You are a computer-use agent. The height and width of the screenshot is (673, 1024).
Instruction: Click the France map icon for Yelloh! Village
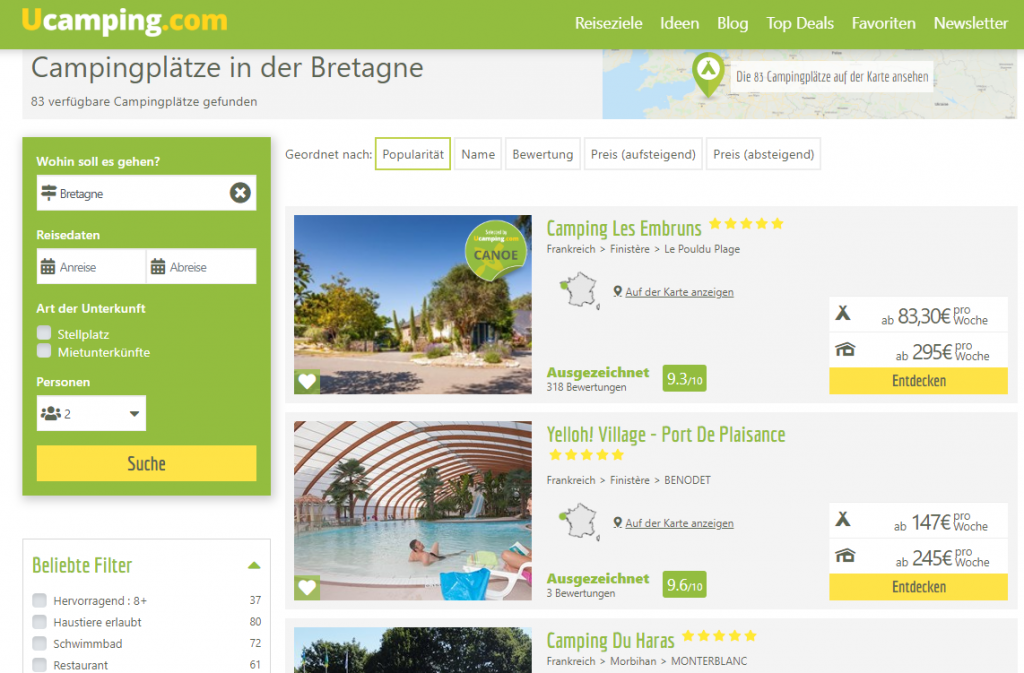click(x=580, y=522)
